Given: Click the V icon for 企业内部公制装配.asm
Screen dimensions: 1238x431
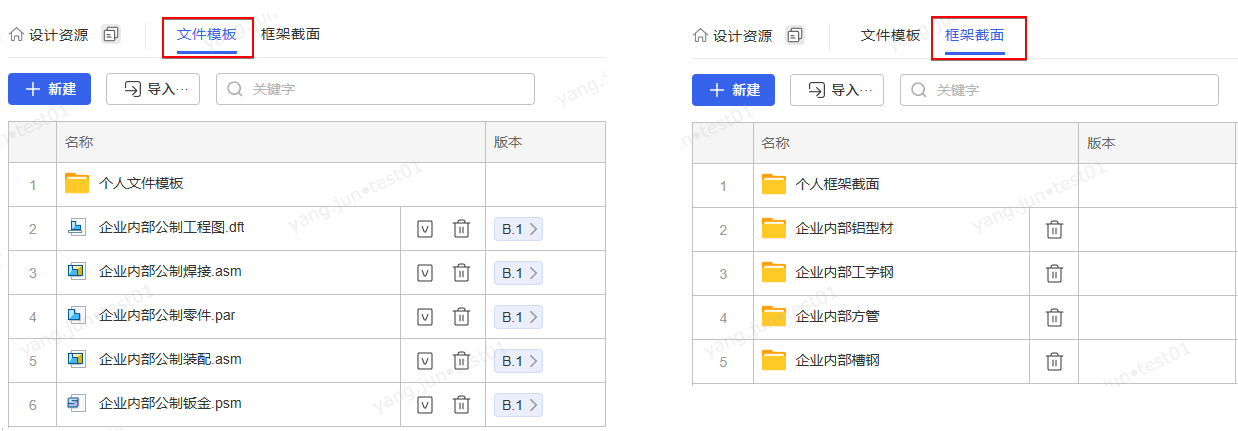Looking at the screenshot, I should point(424,361).
